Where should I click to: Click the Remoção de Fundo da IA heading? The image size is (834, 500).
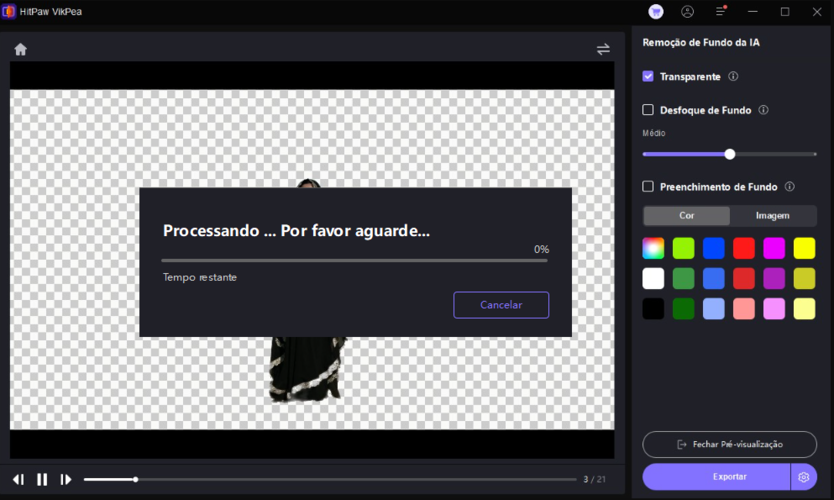tap(701, 43)
